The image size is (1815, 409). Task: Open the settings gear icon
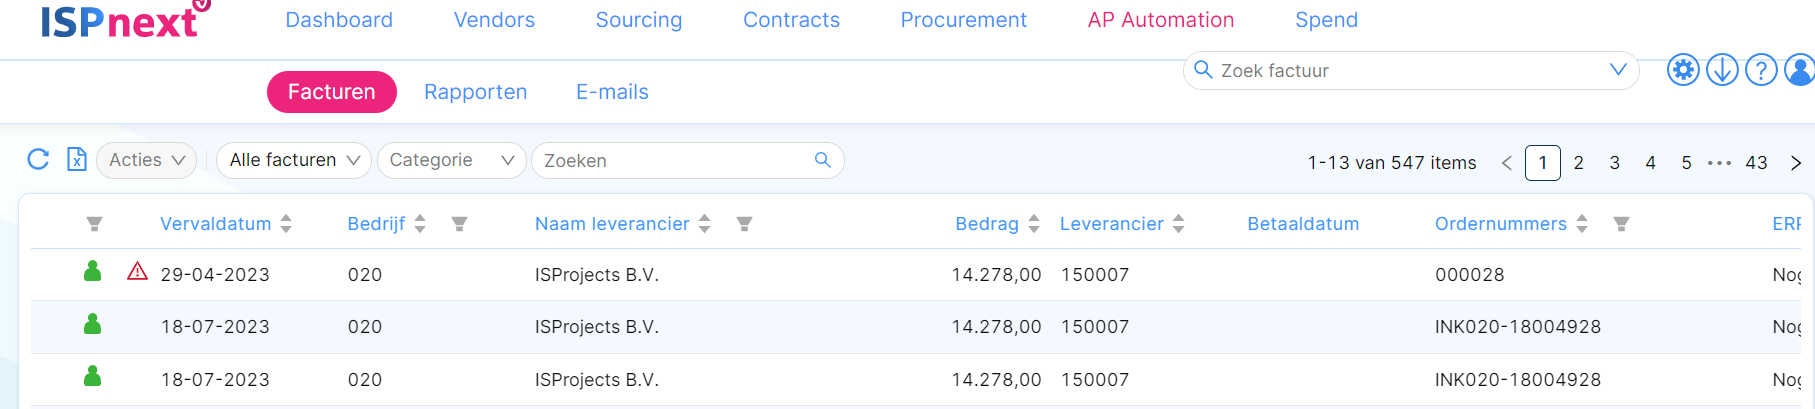1683,70
